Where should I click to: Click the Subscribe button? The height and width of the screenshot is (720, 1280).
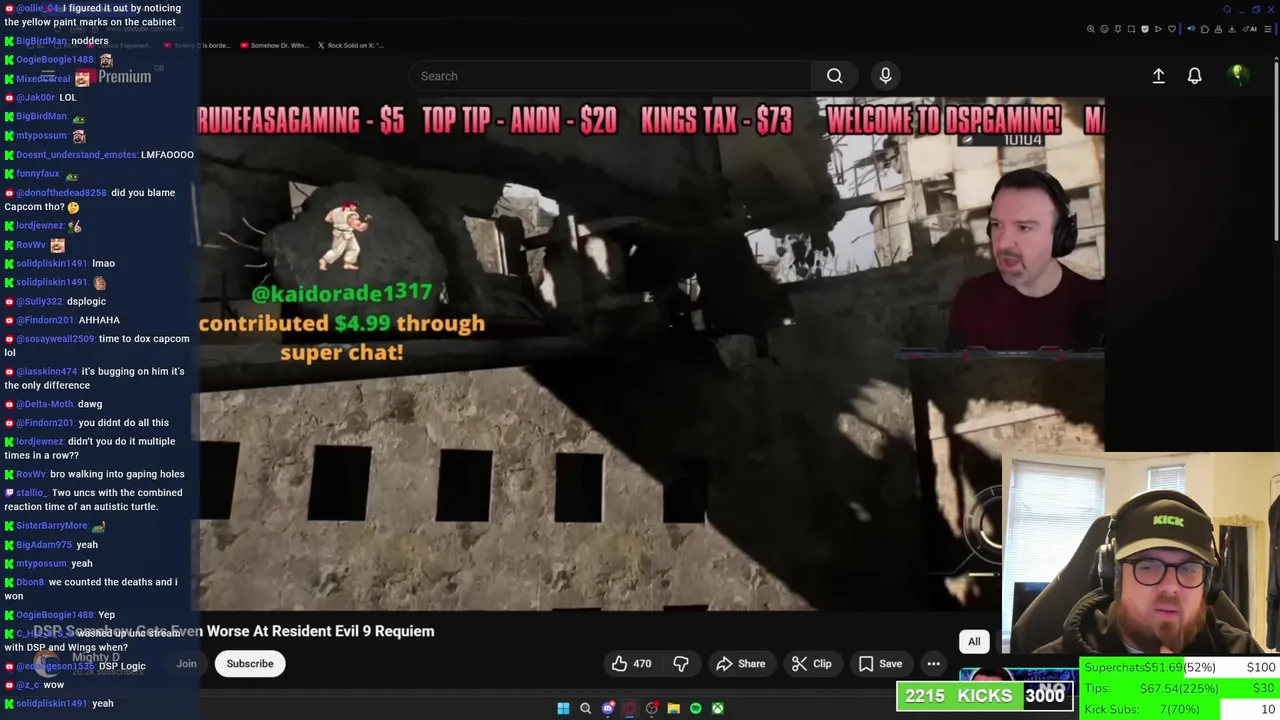pos(250,664)
